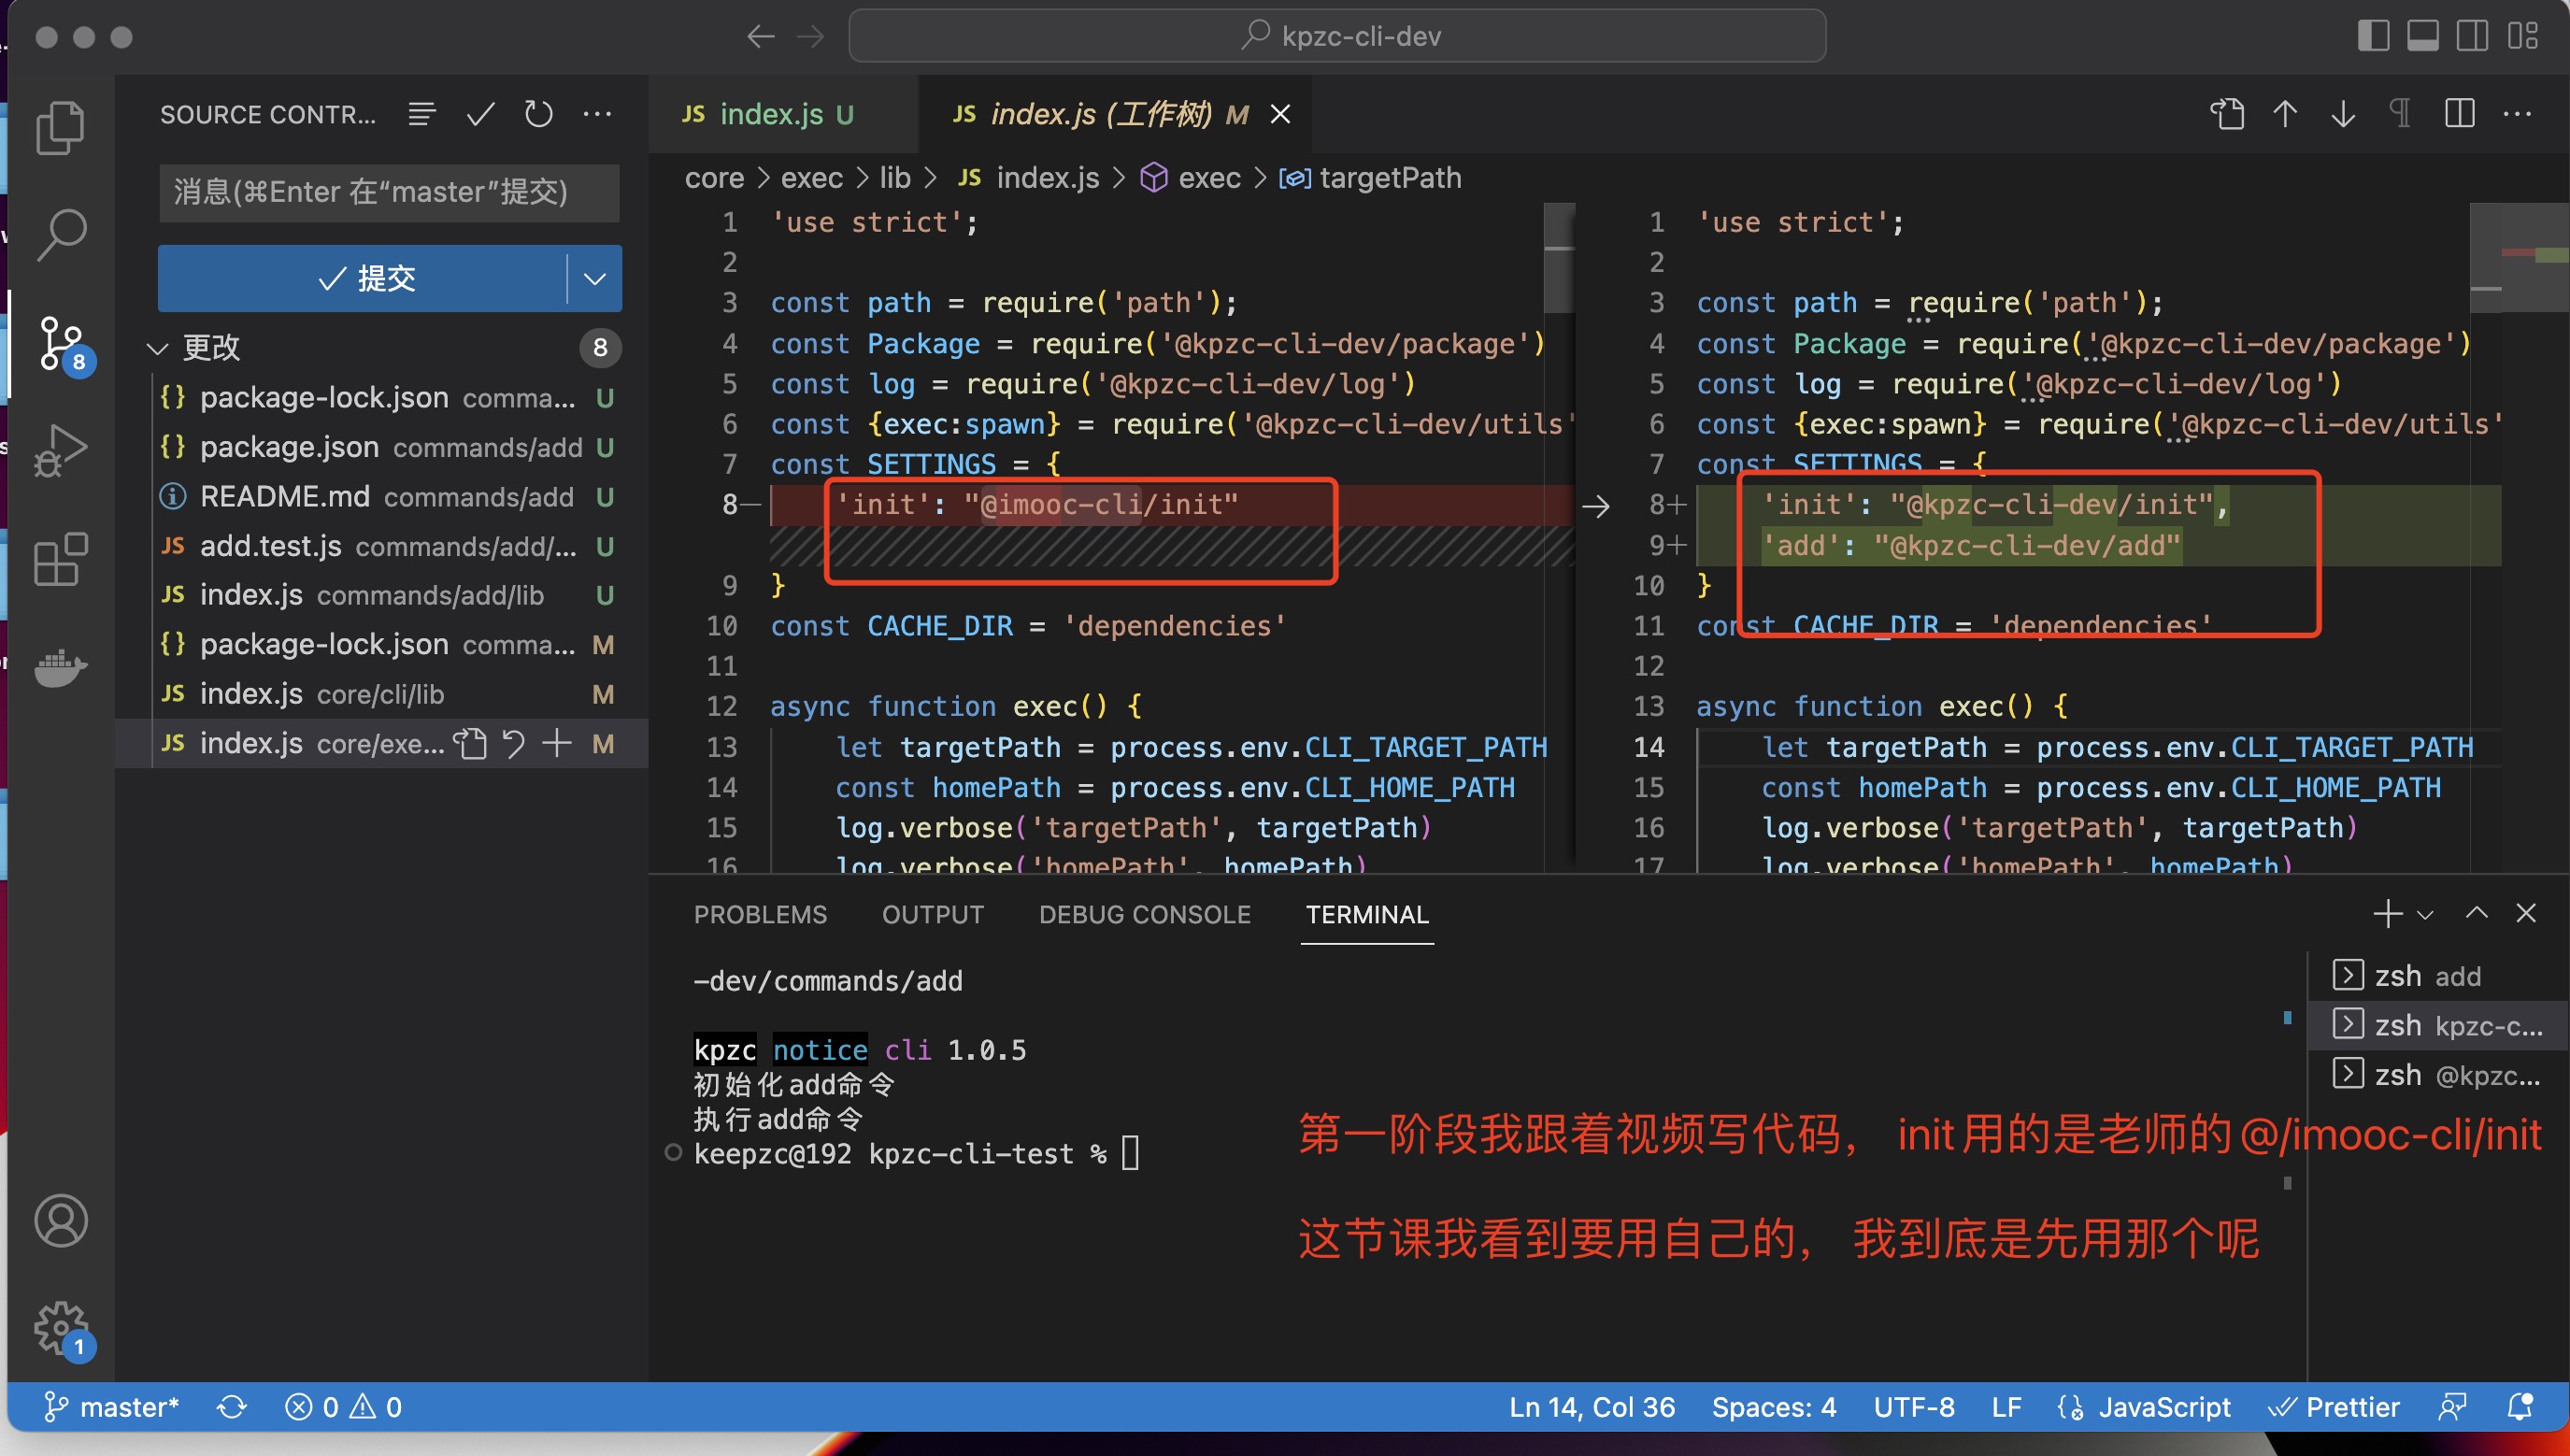
Task: Open the Manage gear icon
Action: tap(62, 1330)
